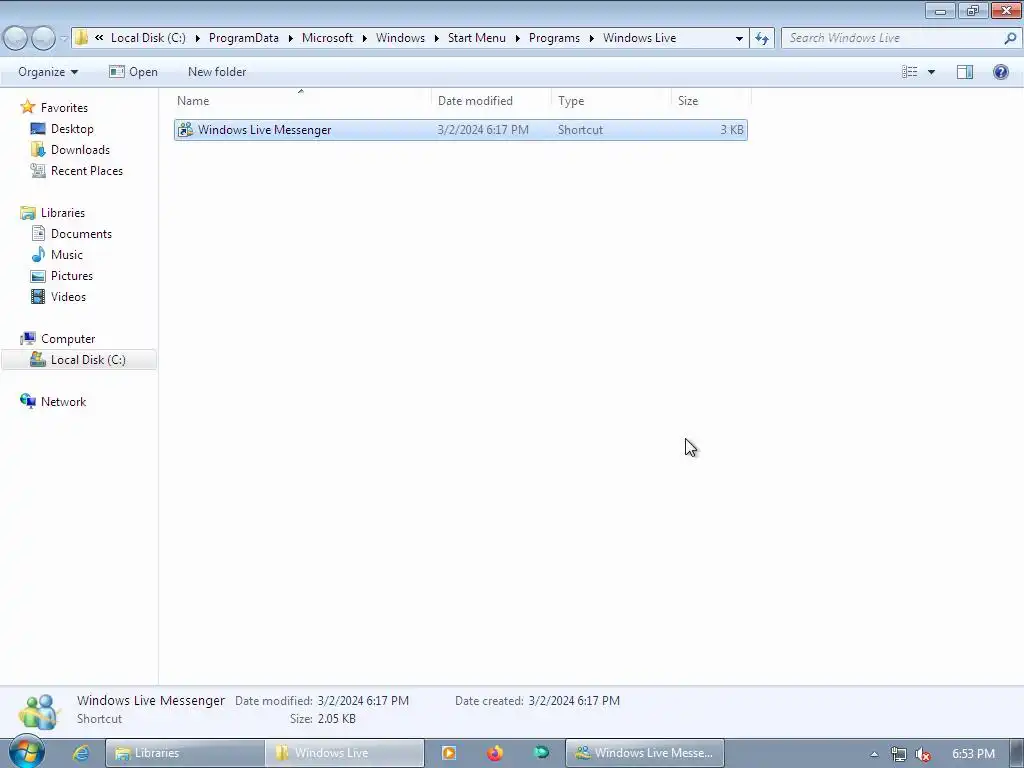
Task: Create a New folder
Action: click(217, 72)
